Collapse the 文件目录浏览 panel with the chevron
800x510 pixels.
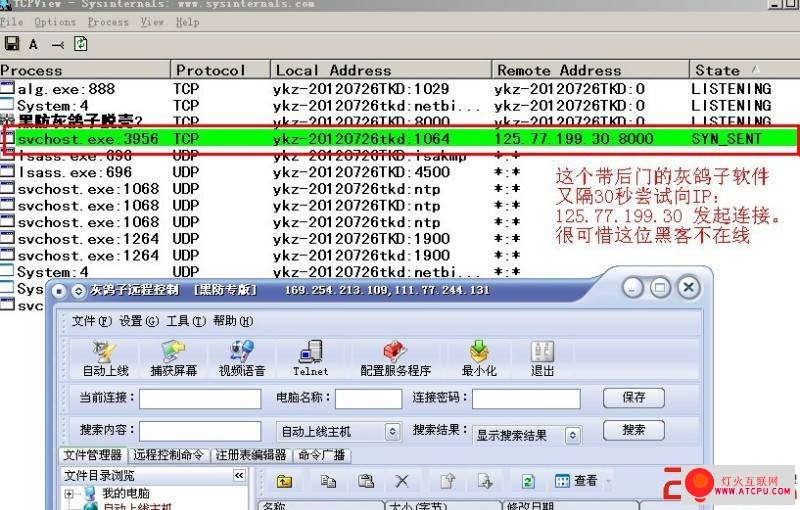pos(239,475)
